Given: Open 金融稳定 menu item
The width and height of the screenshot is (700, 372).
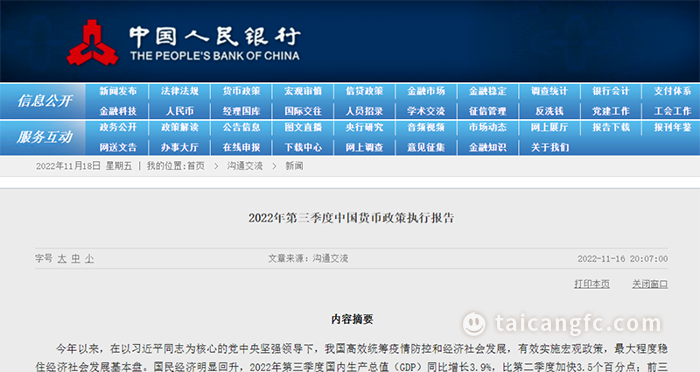Looking at the screenshot, I should coord(488,91).
